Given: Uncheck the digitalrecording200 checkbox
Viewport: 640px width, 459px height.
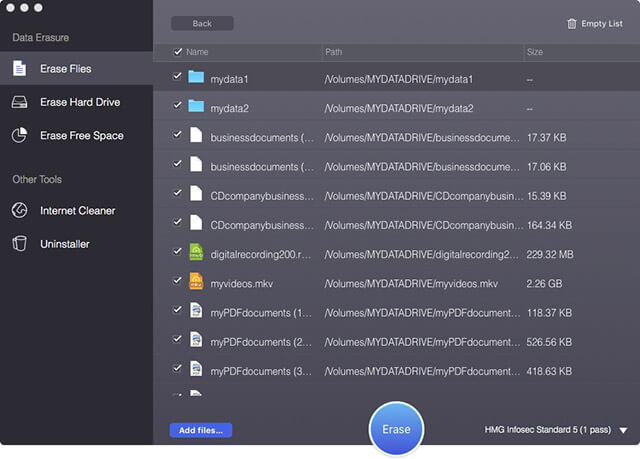Looking at the screenshot, I should tap(177, 251).
